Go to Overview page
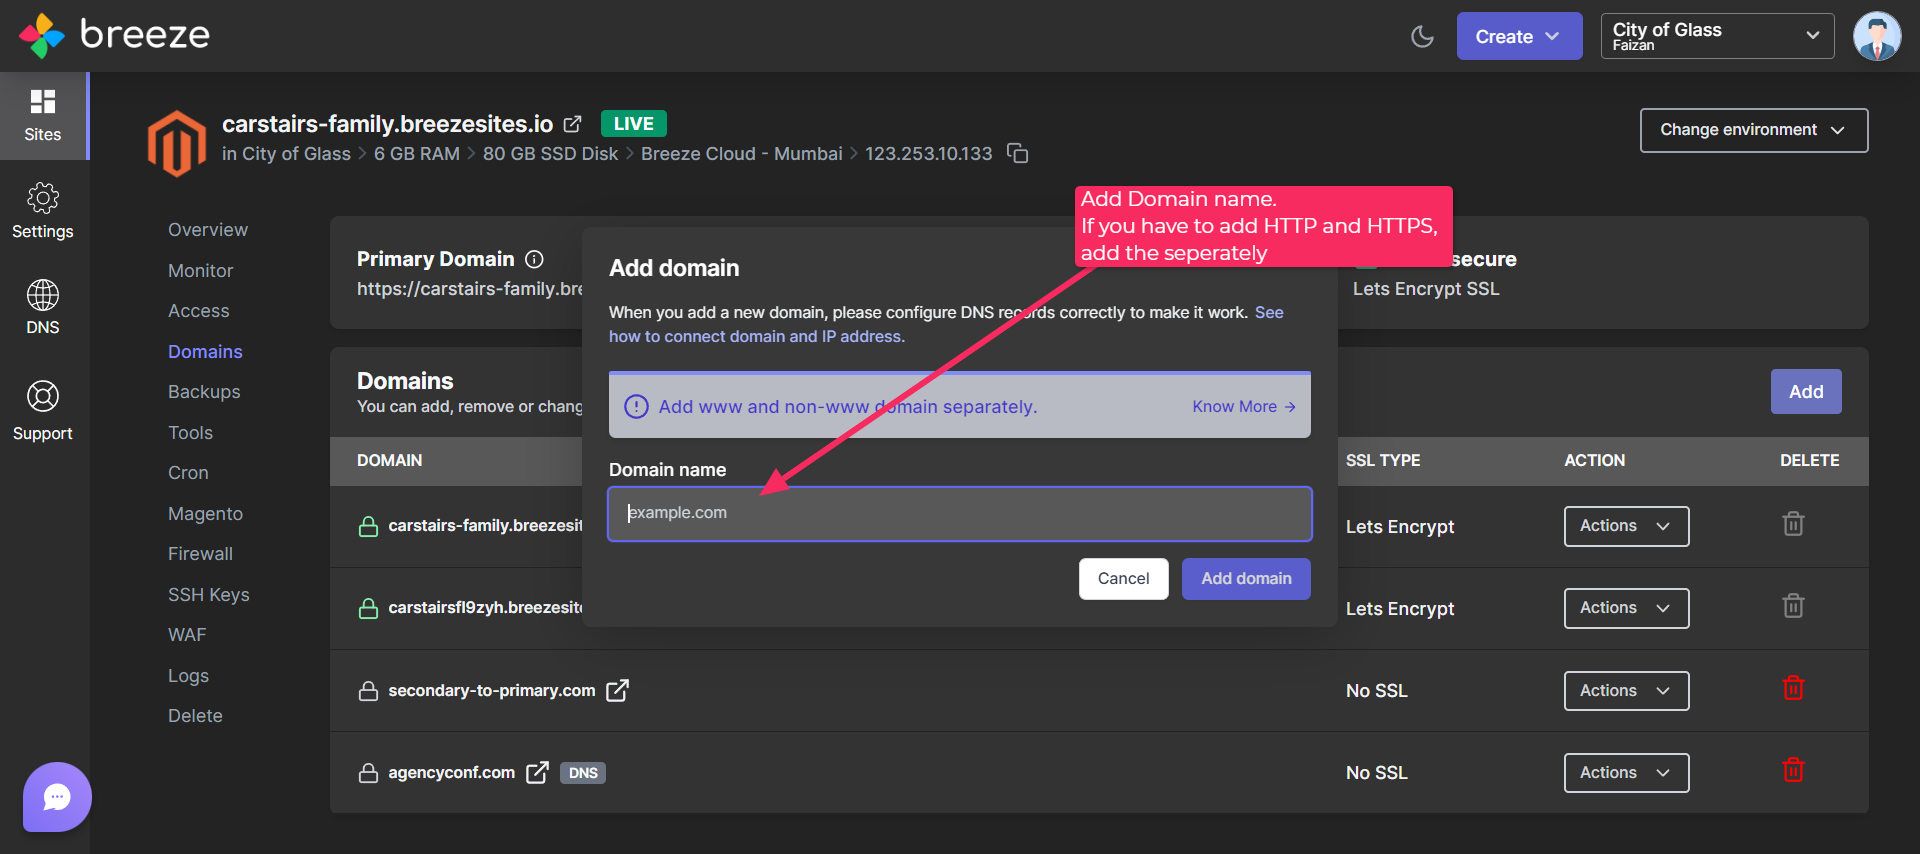The height and width of the screenshot is (854, 1920). (208, 230)
